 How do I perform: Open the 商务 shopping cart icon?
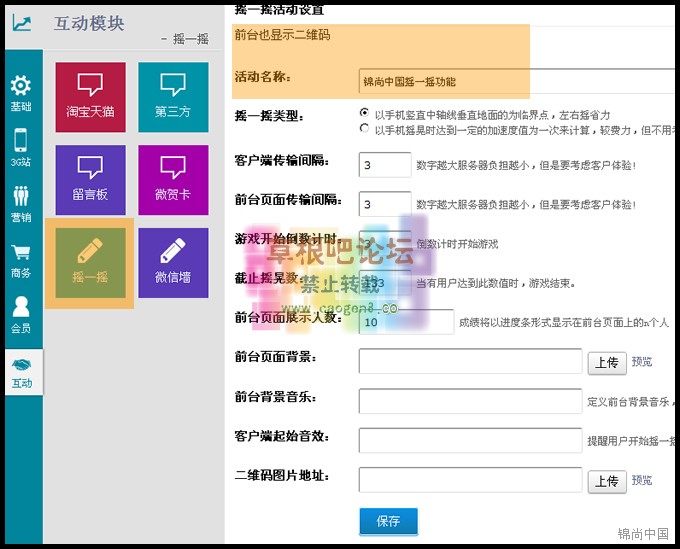21,252
